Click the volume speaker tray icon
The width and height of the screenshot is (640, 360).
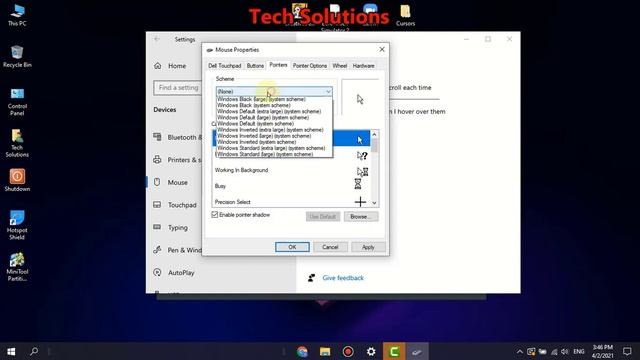click(x=564, y=351)
